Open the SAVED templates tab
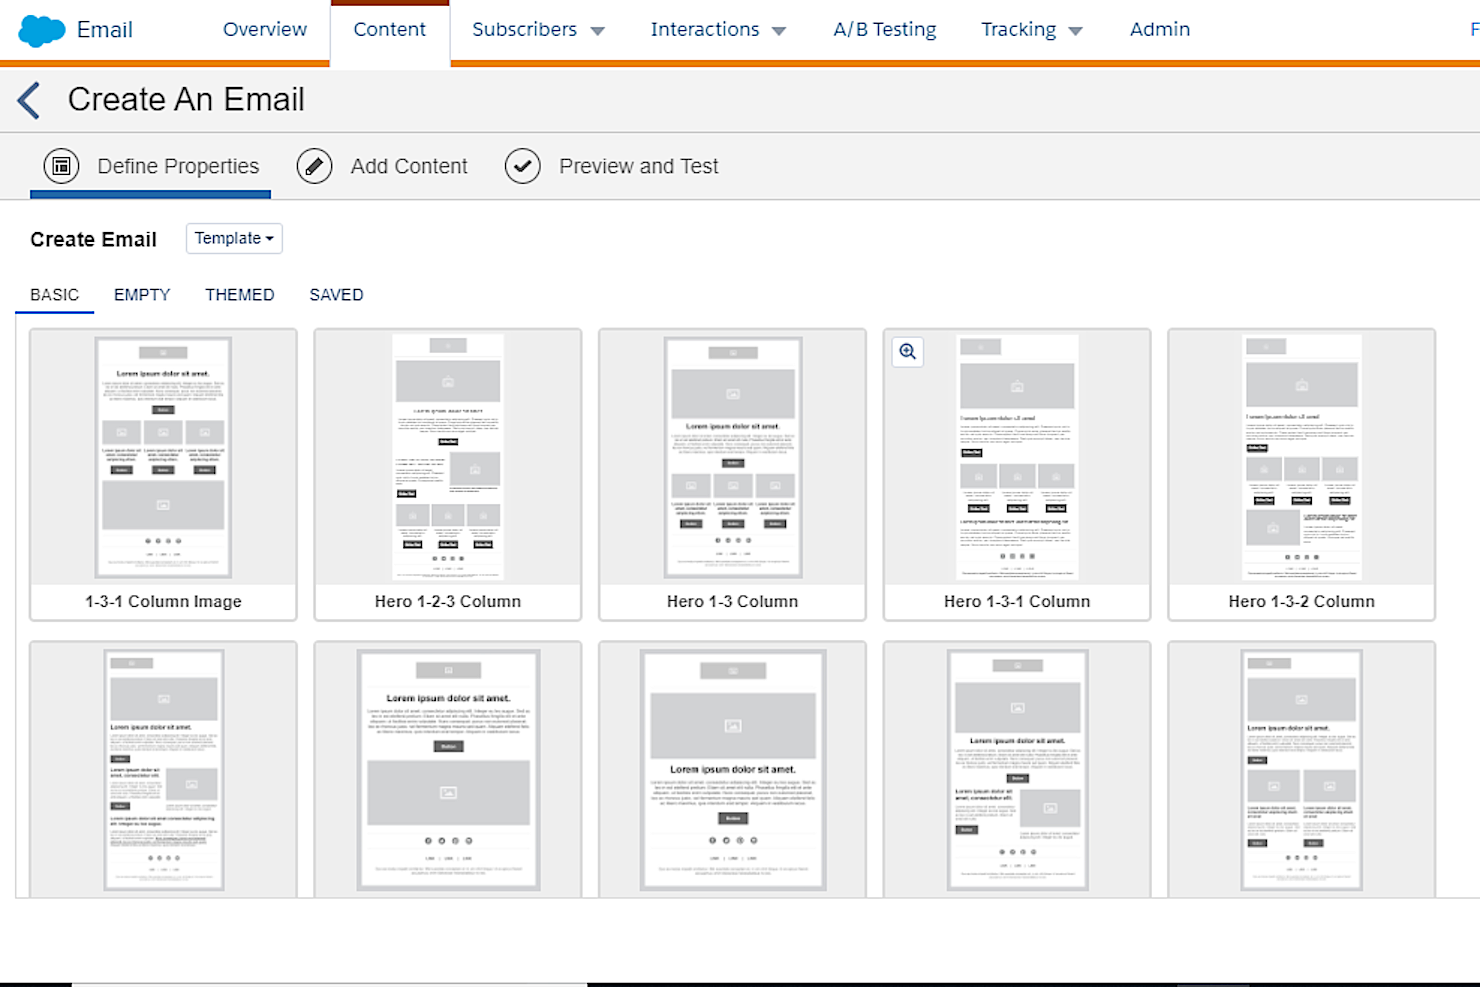This screenshot has height=987, width=1480. [x=336, y=294]
